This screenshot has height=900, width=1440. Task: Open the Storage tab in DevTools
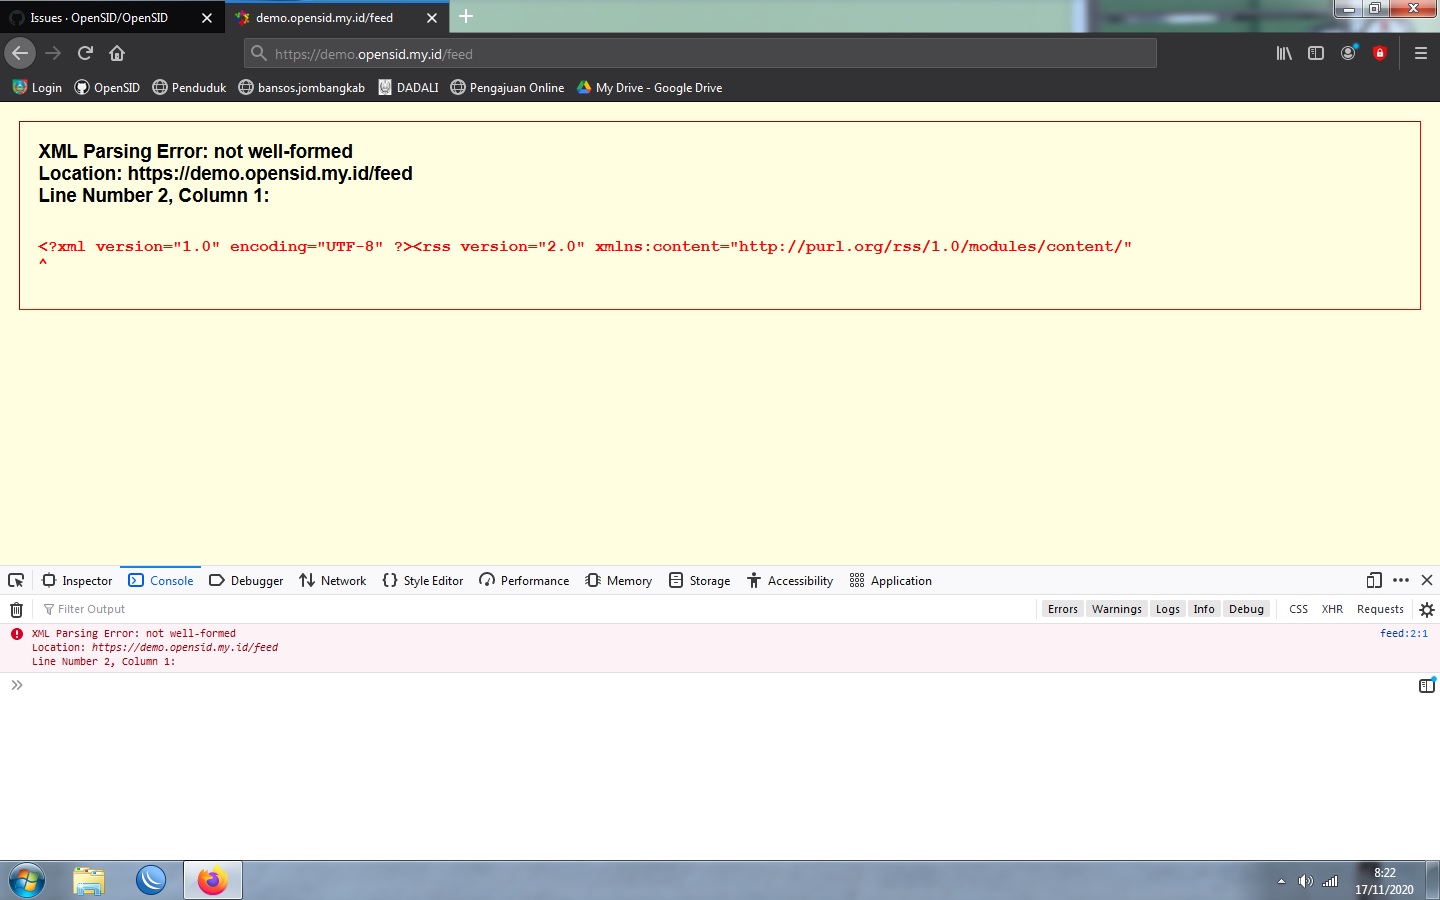coord(700,581)
